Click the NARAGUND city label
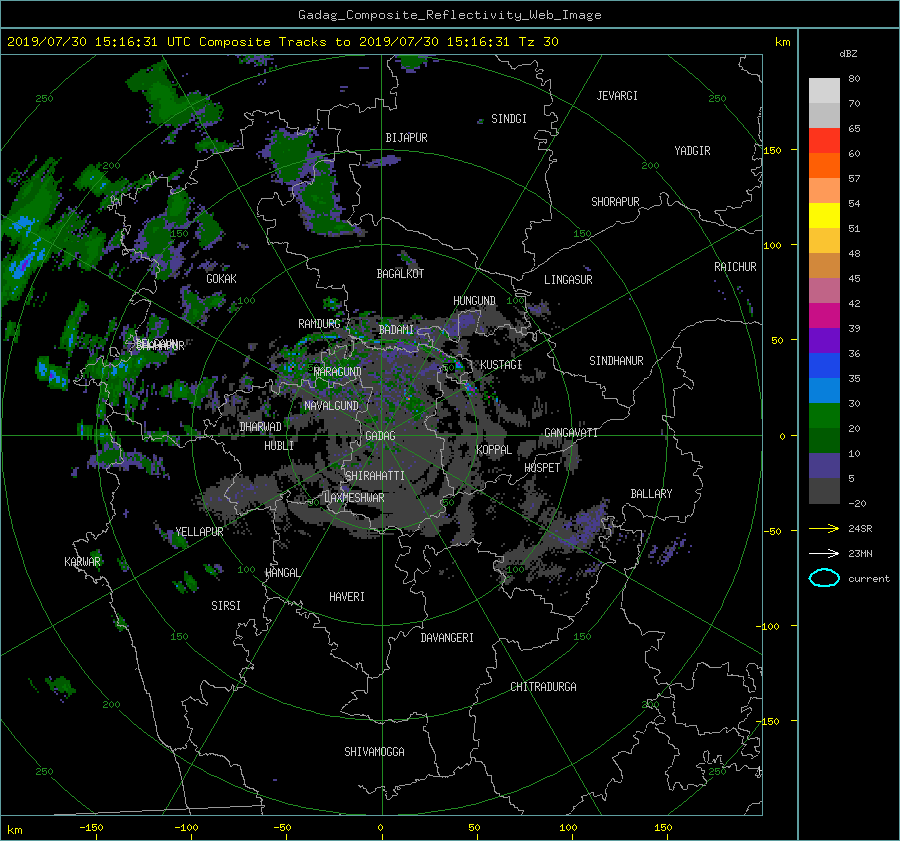Screen dimensions: 900x841 coord(338,372)
